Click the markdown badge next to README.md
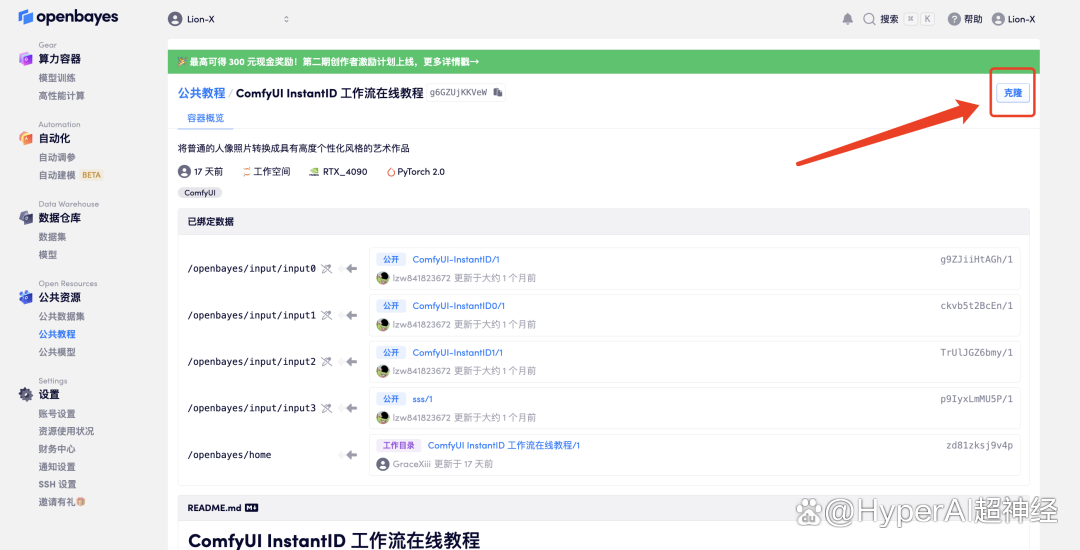This screenshot has width=1080, height=550. pos(251,508)
